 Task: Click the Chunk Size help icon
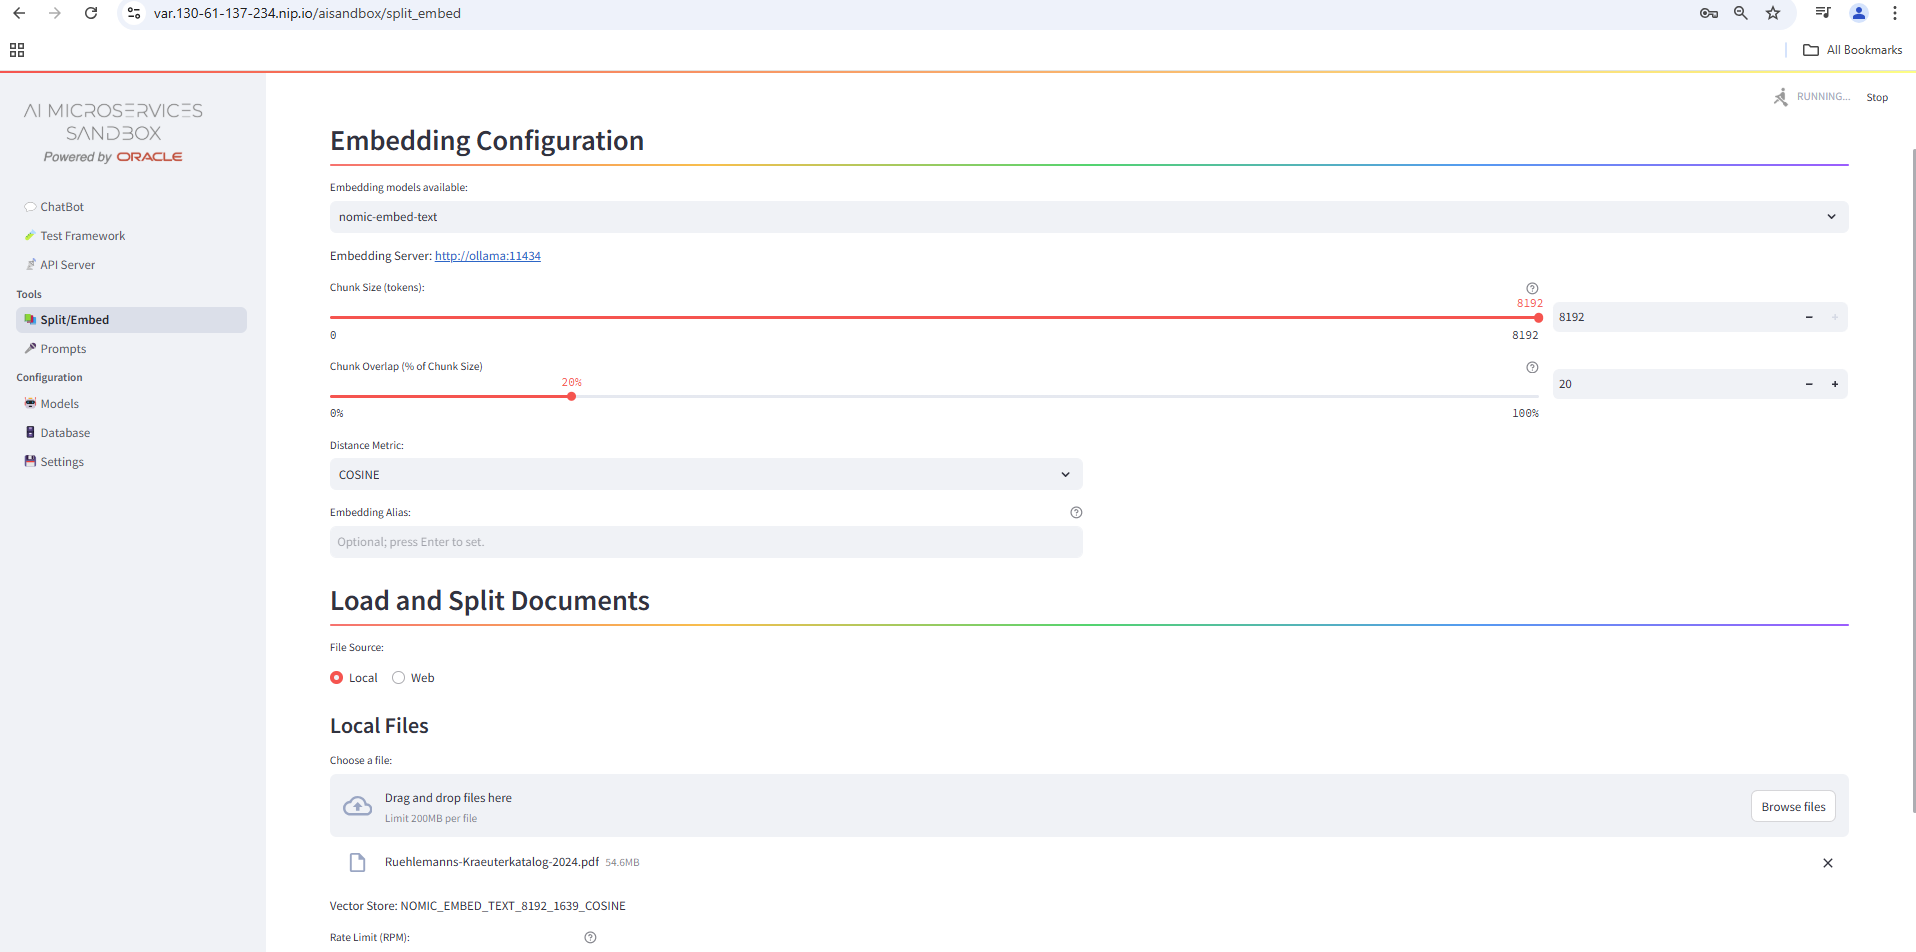(x=1532, y=288)
